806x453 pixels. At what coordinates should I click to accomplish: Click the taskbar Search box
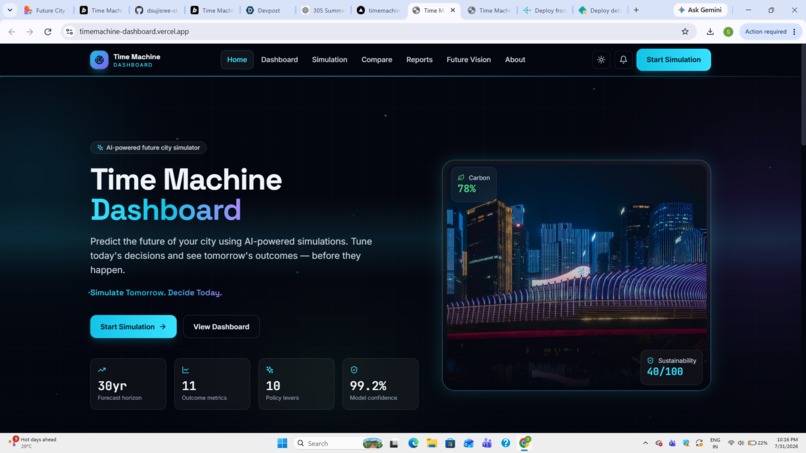[x=339, y=443]
